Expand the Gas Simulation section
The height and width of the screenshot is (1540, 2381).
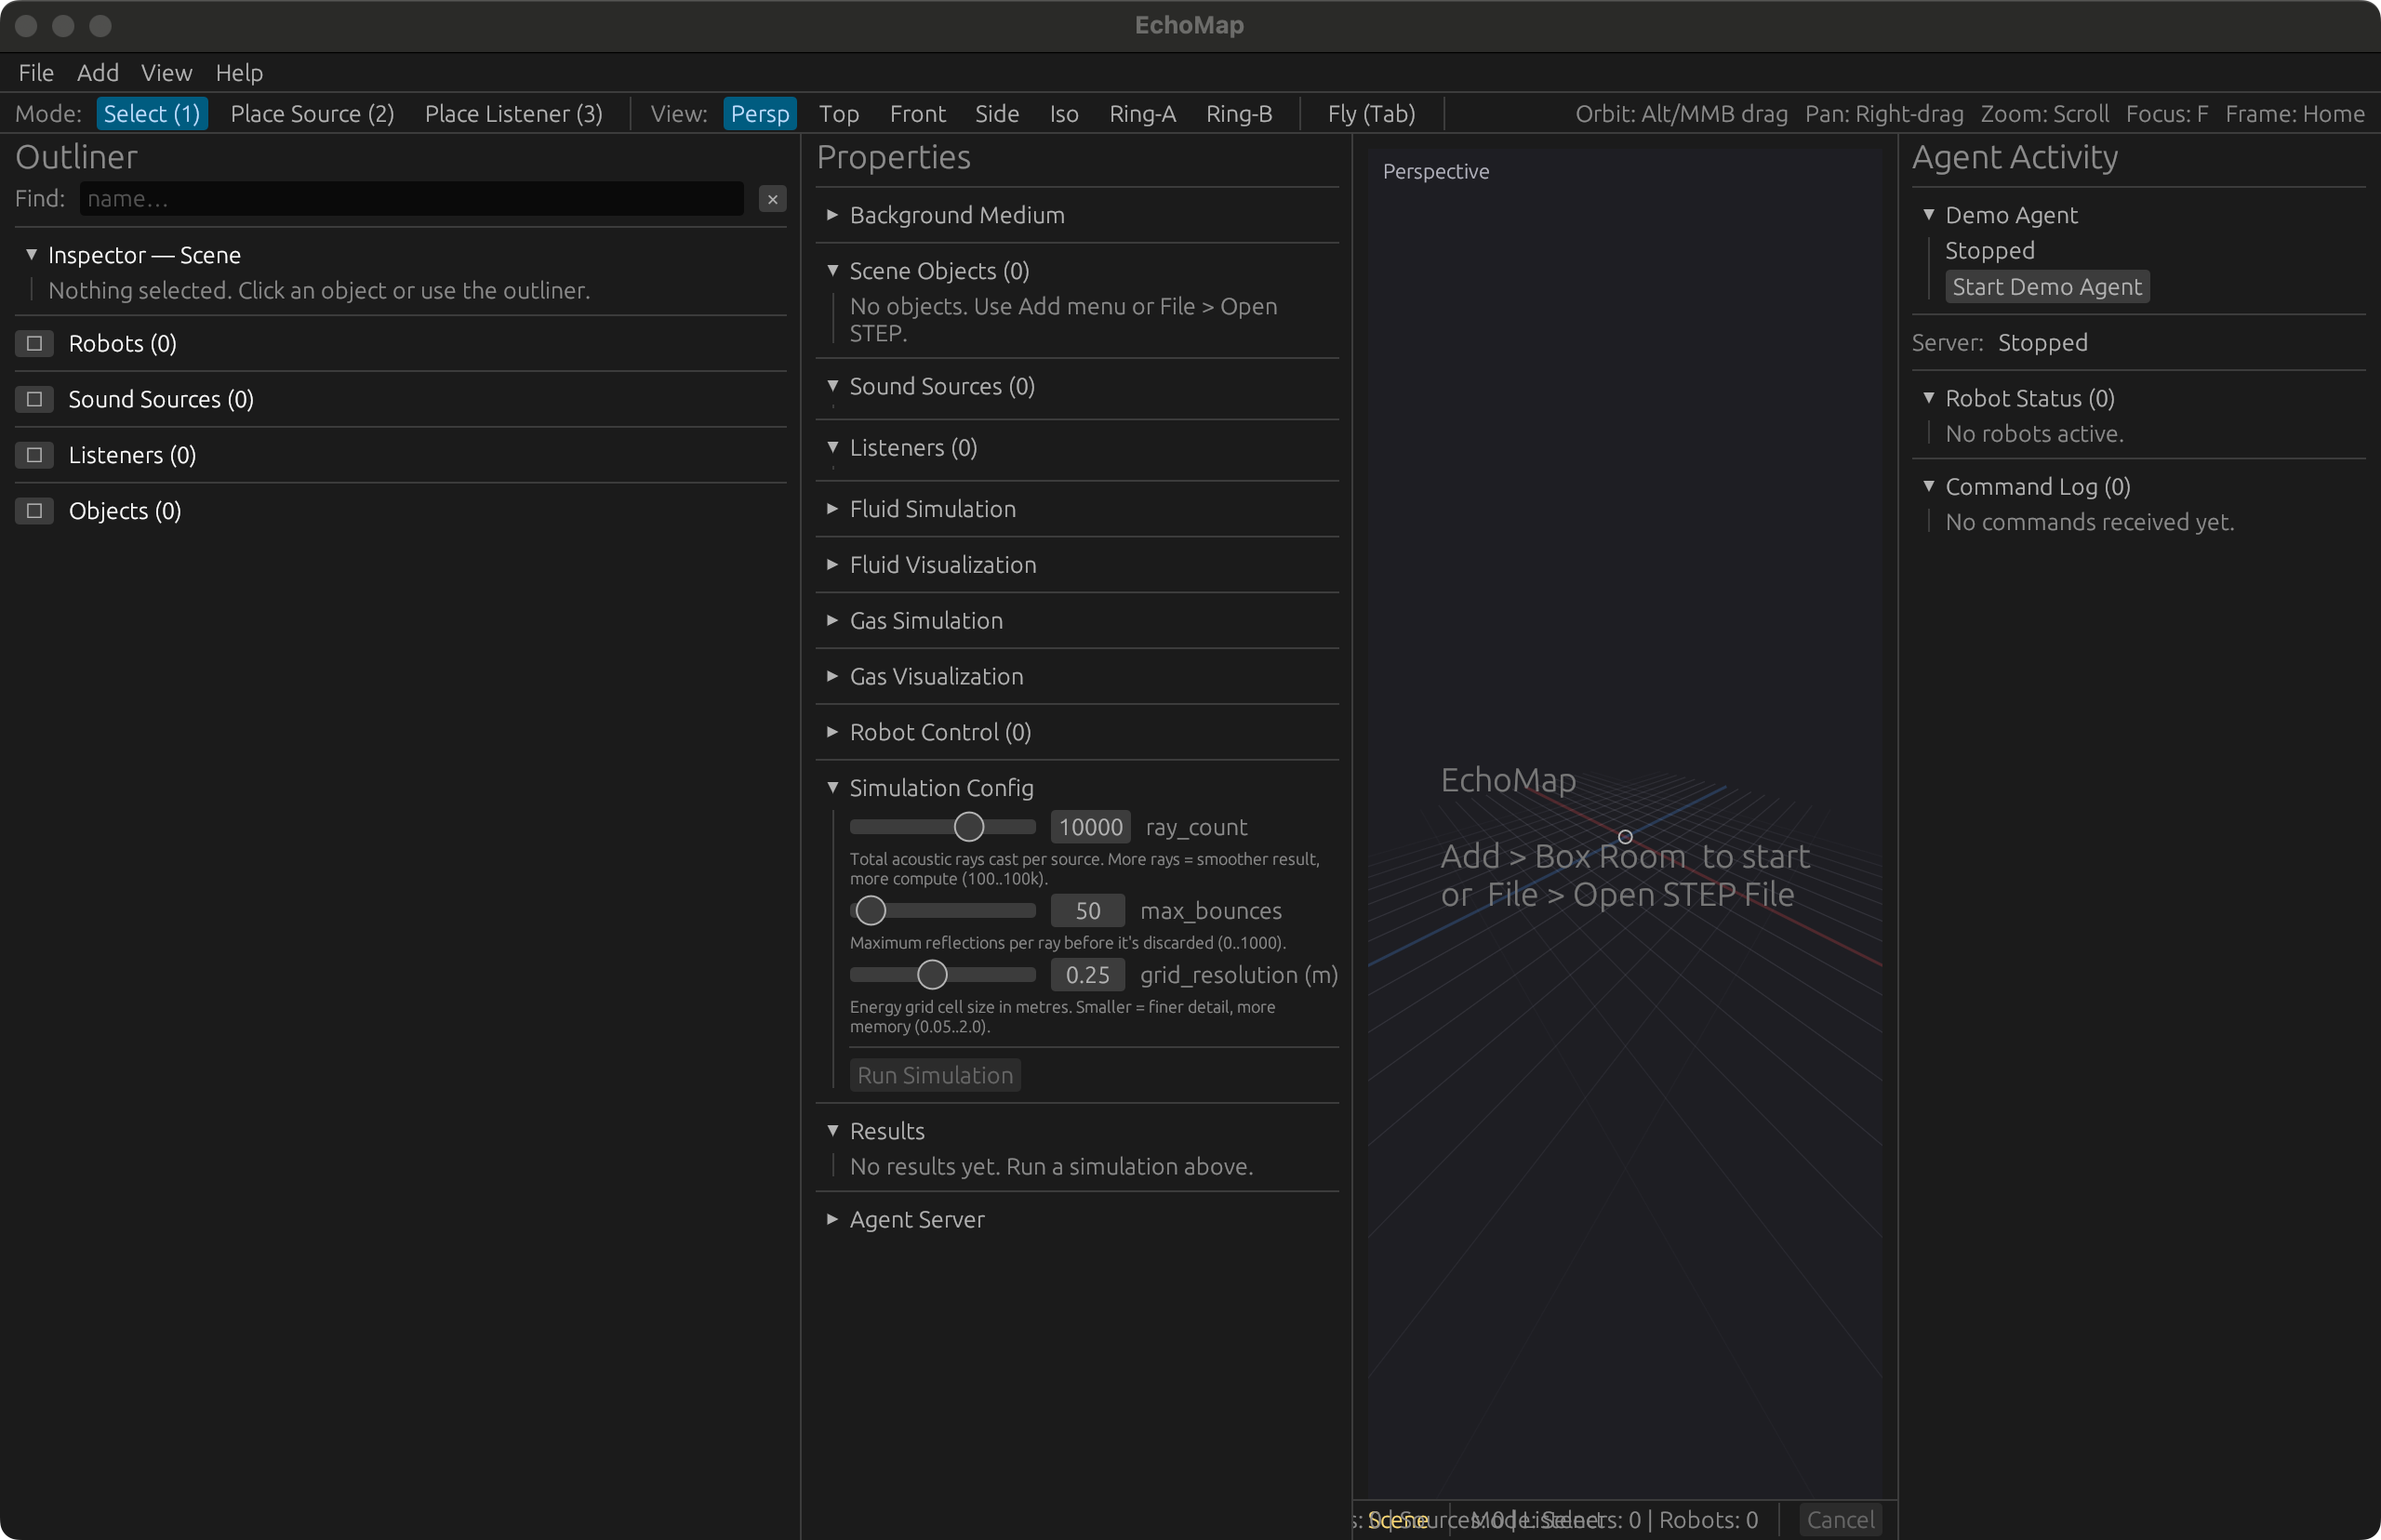pos(832,621)
